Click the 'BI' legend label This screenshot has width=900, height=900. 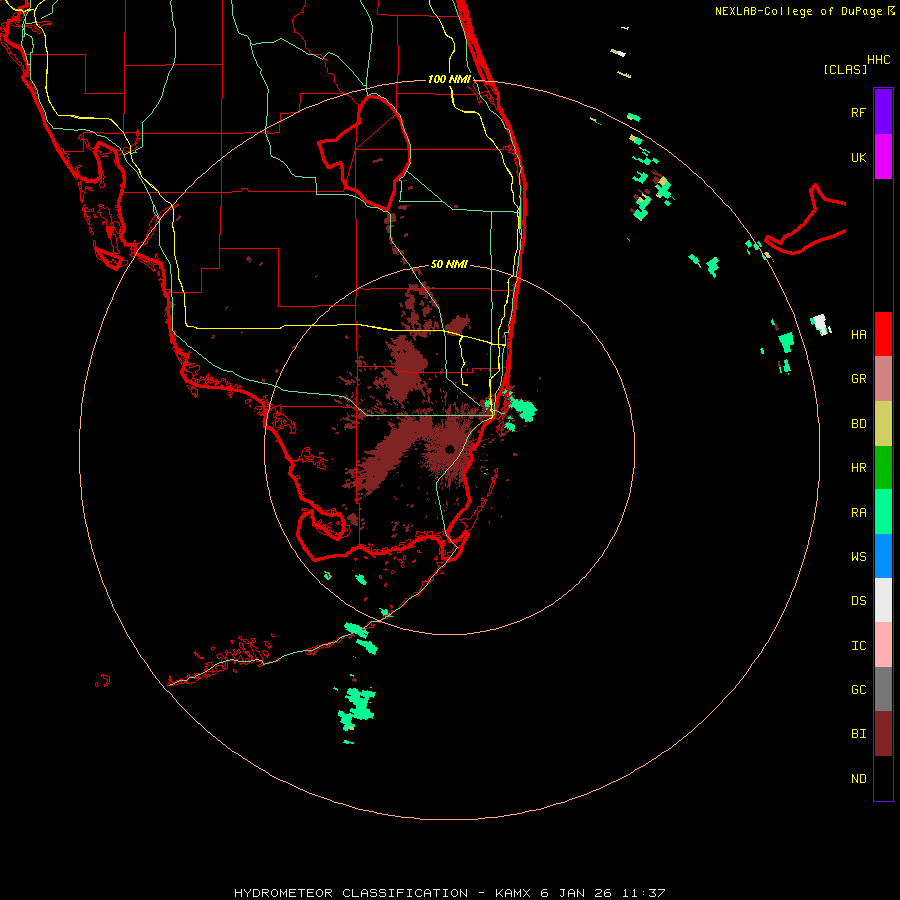tap(858, 734)
